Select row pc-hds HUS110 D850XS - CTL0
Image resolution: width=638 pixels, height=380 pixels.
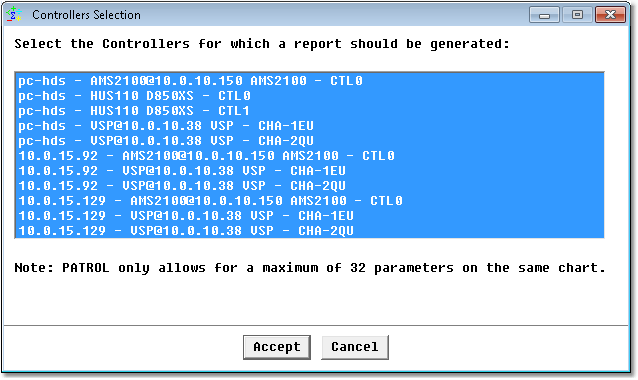click(309, 96)
